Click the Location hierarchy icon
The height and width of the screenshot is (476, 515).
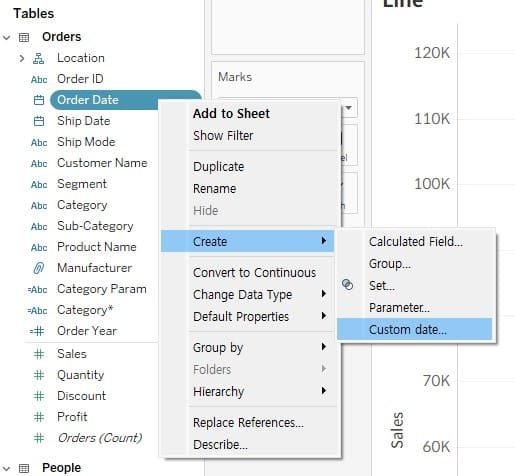(39, 58)
